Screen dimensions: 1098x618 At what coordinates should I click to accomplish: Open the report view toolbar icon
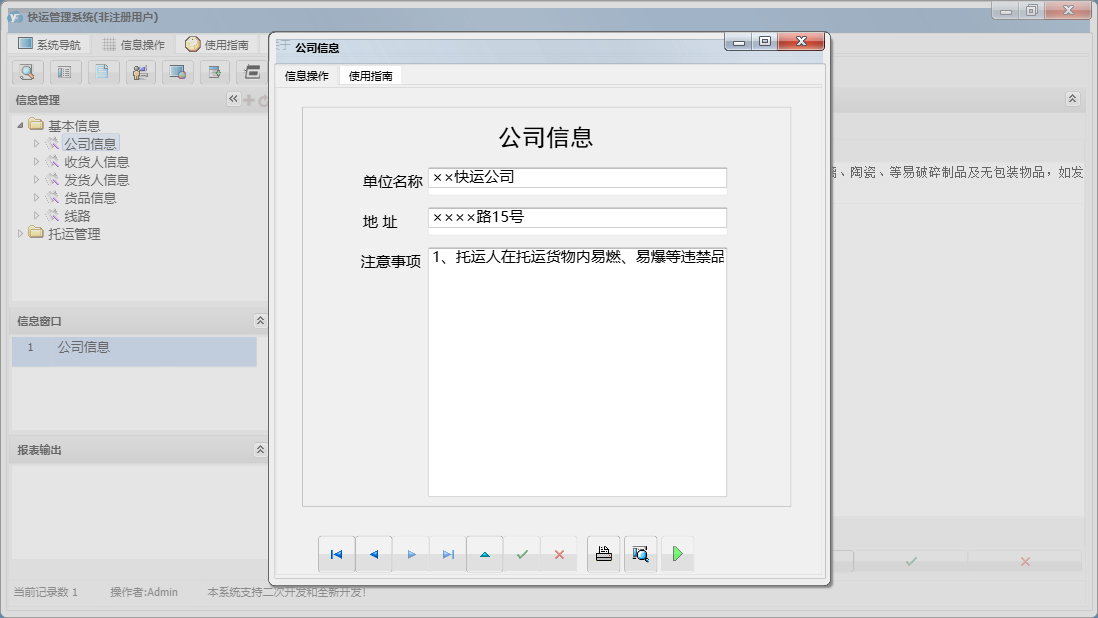(64, 72)
